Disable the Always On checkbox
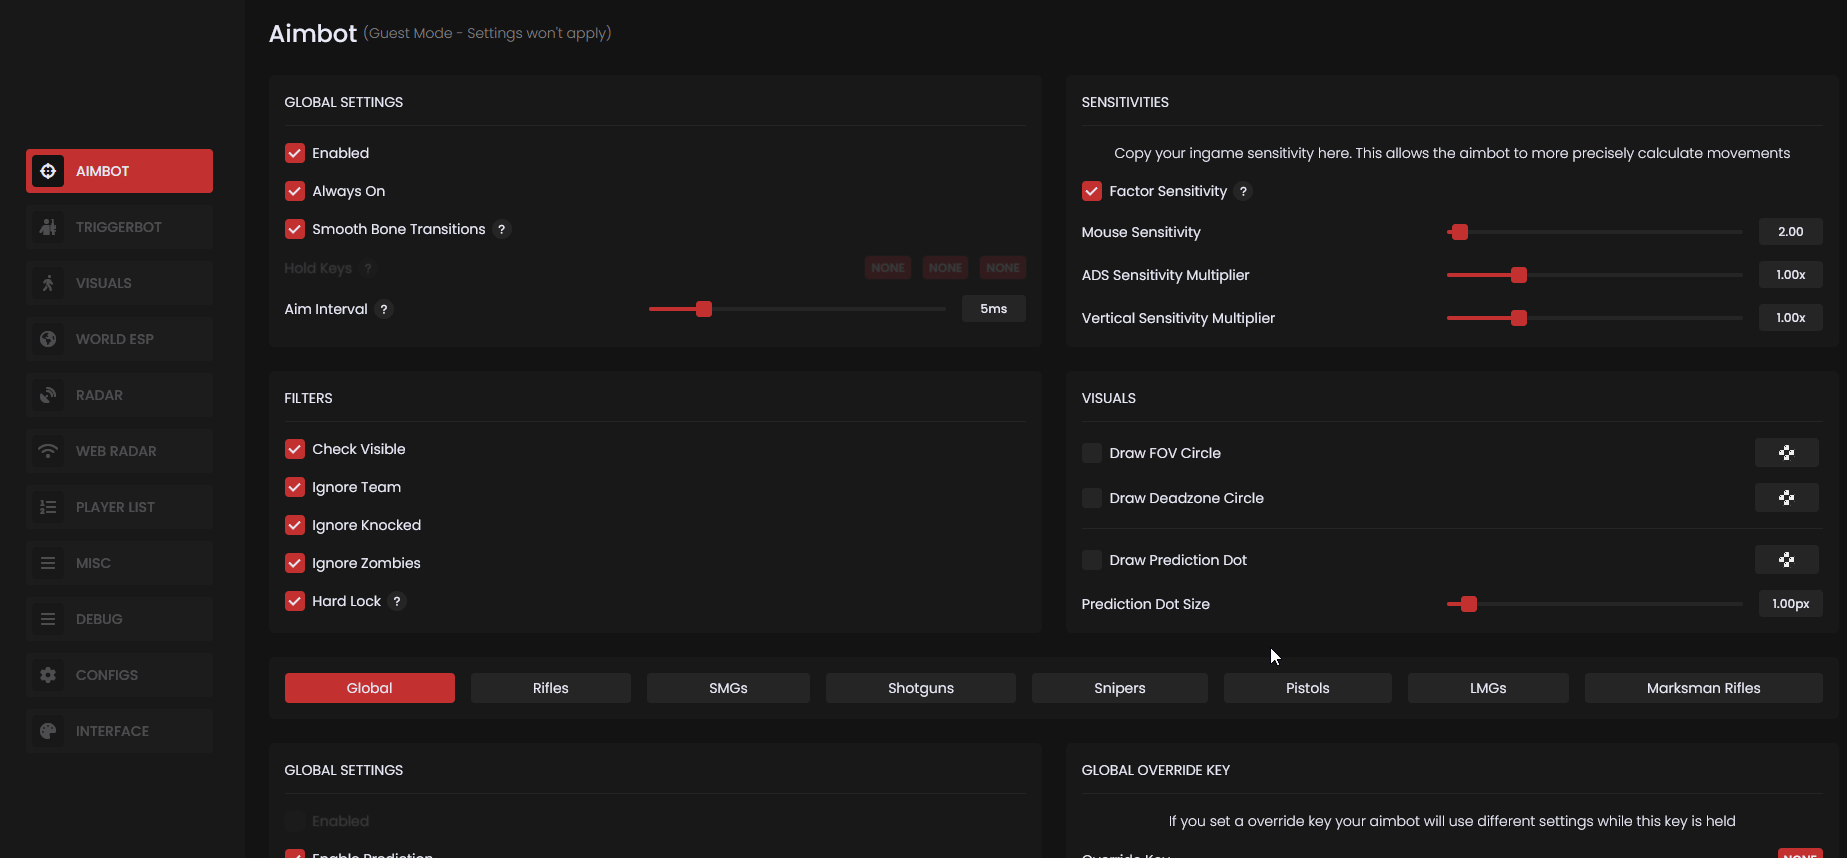1847x858 pixels. coord(295,191)
